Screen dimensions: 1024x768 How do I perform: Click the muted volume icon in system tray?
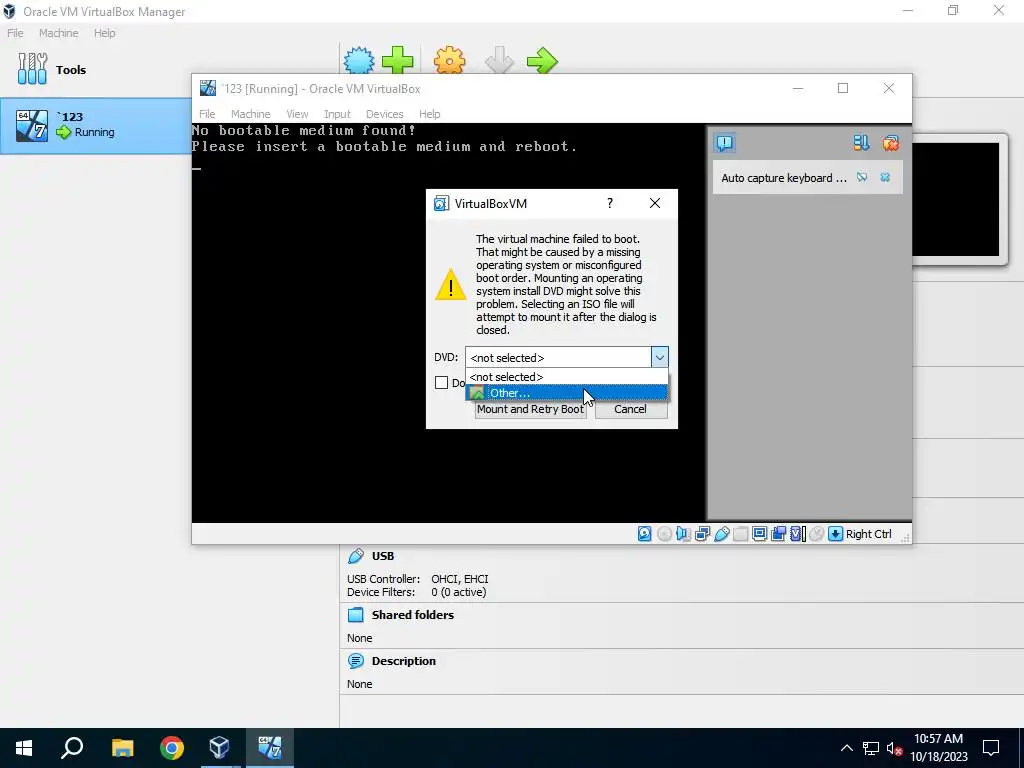(x=894, y=748)
